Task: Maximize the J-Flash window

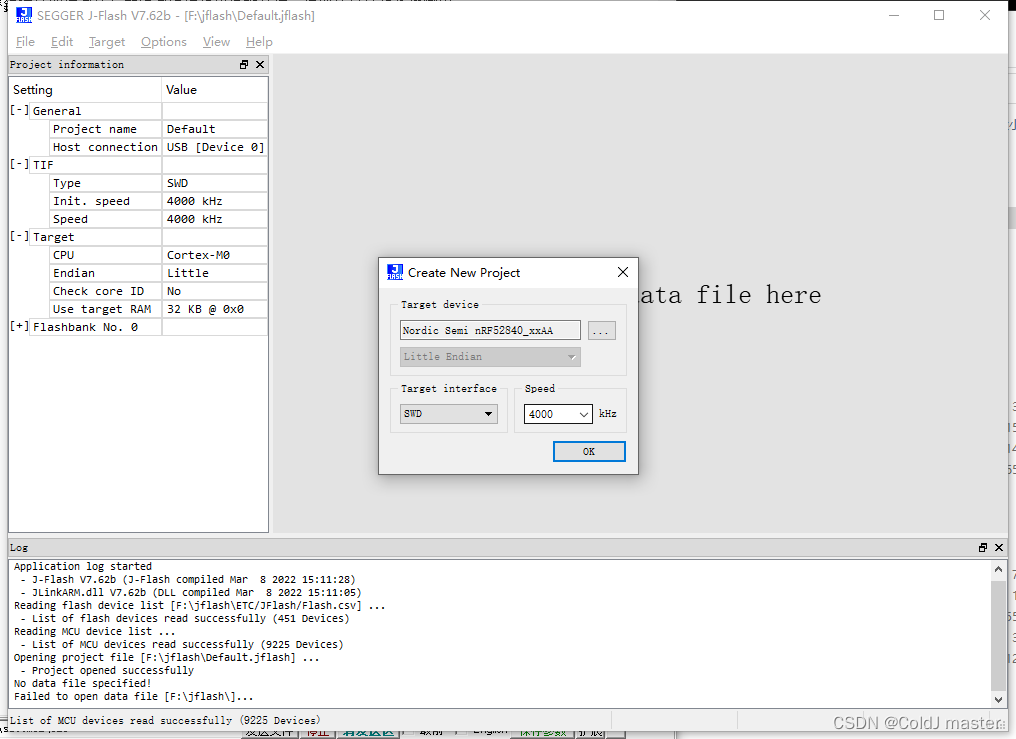Action: pyautogui.click(x=939, y=15)
